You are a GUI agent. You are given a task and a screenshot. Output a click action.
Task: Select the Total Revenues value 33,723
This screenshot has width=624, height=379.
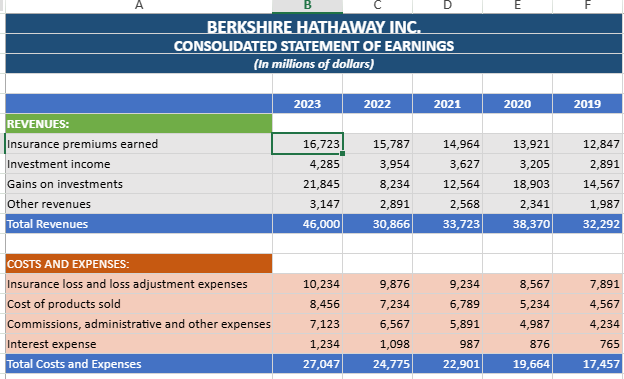click(x=447, y=224)
